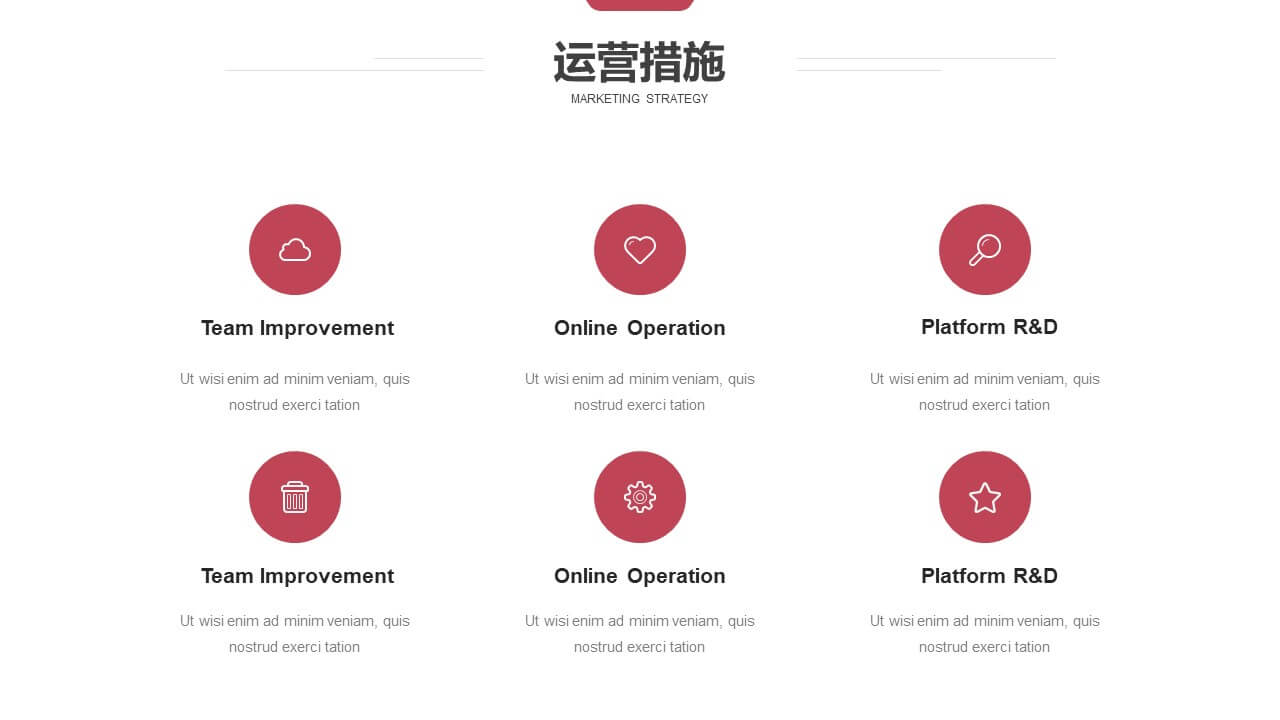Select the "Ut wisi enim" paragraph below the gear icon
The width and height of the screenshot is (1280, 720).
click(x=640, y=634)
